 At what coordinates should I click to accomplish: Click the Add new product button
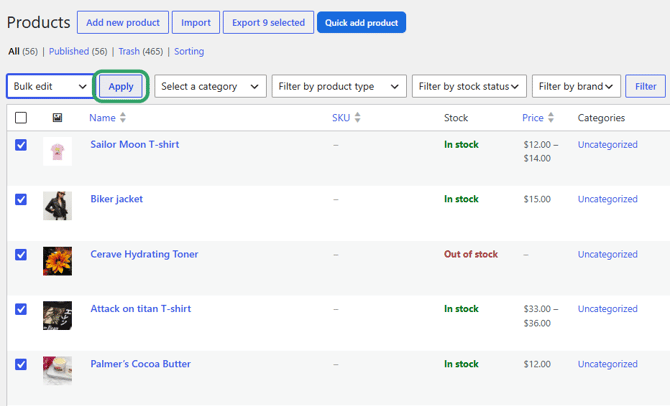pos(123,22)
